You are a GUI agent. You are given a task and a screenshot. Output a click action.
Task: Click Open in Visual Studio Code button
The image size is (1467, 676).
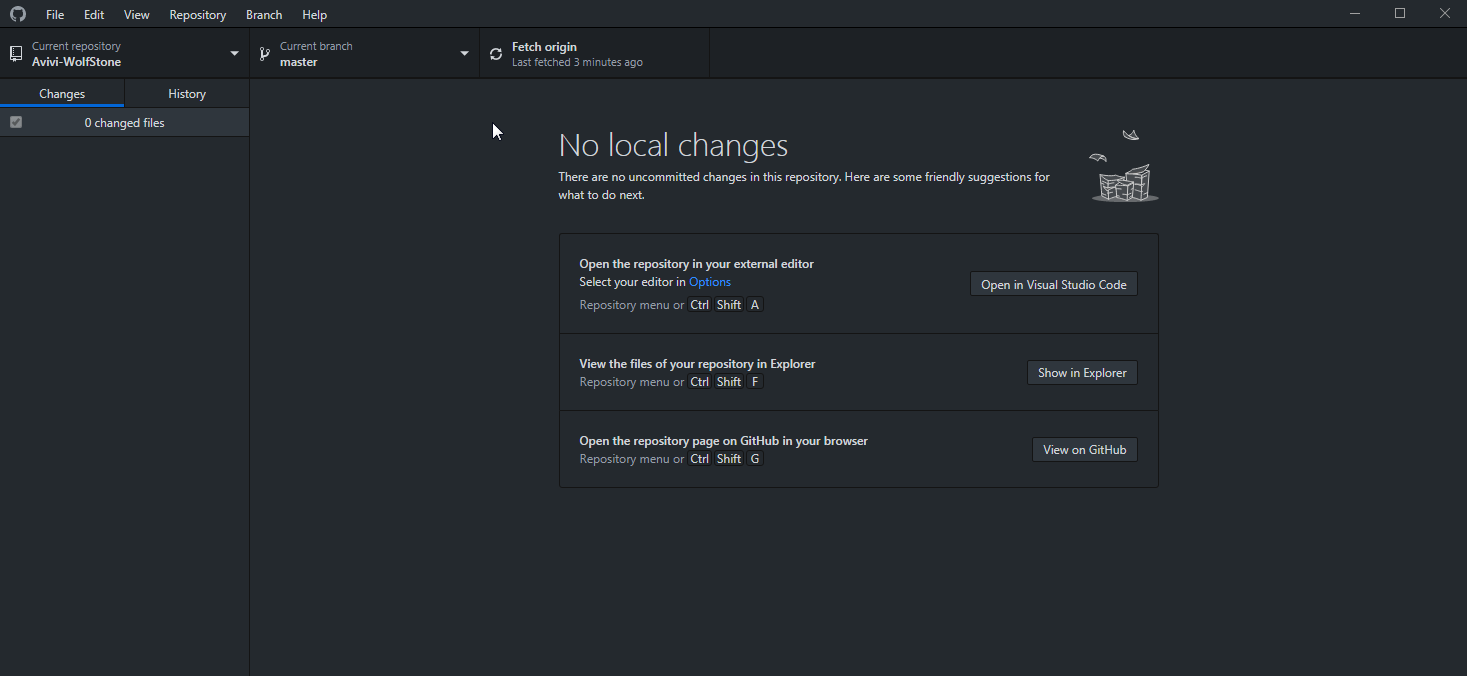(x=1054, y=284)
